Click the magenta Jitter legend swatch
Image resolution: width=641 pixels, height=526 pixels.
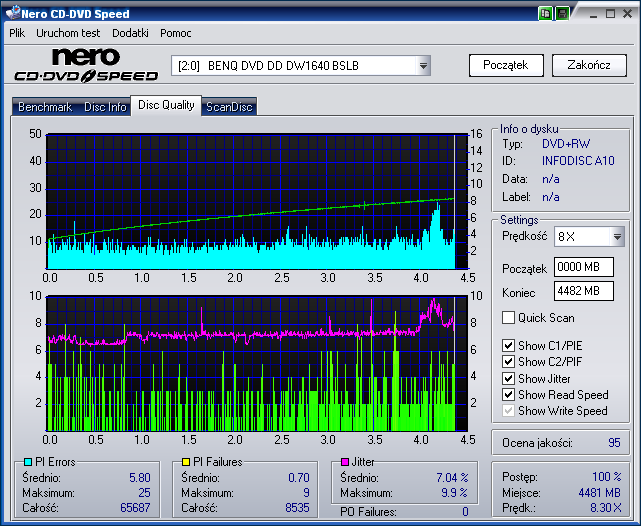(x=345, y=462)
